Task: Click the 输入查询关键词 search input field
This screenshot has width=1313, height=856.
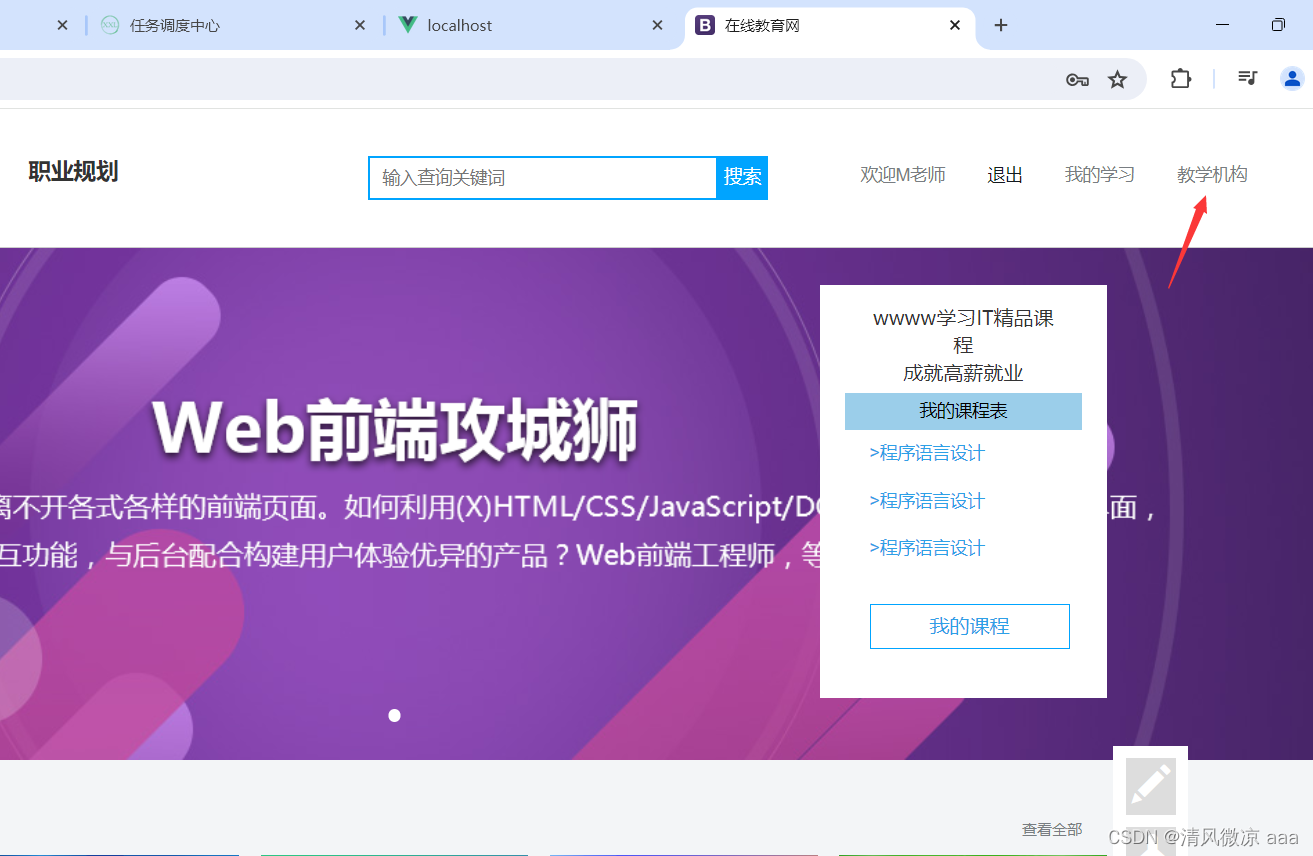Action: tap(543, 178)
